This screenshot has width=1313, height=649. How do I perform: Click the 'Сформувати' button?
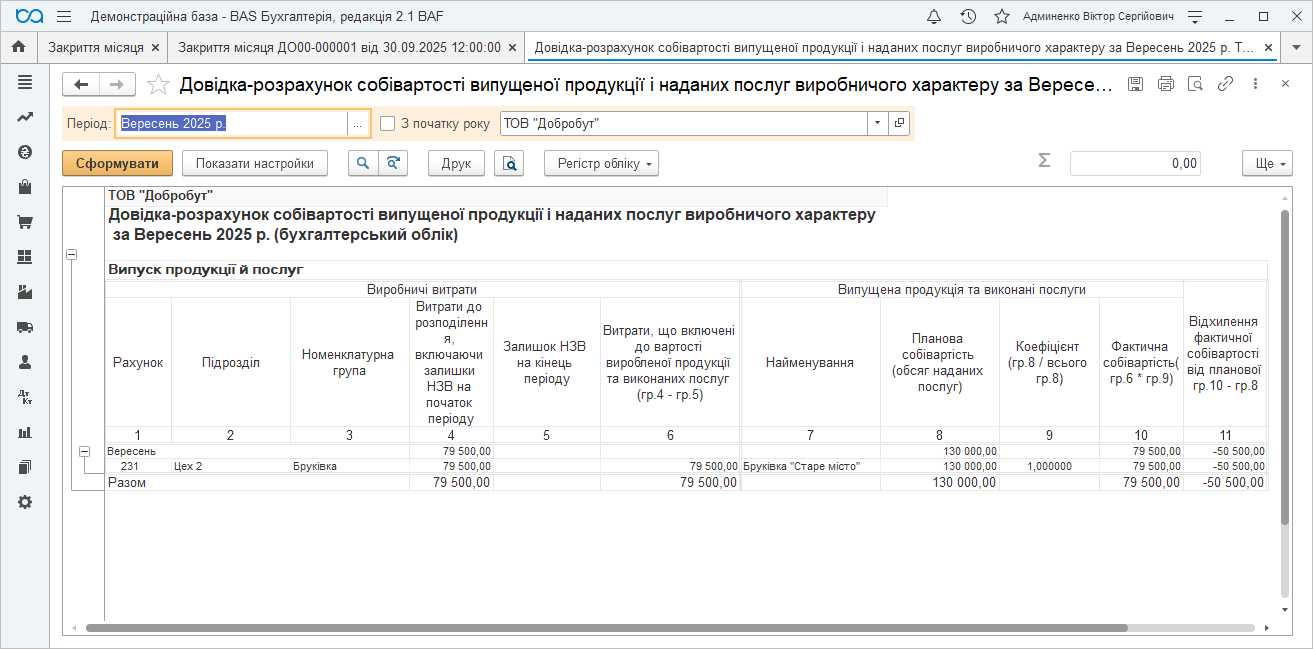(117, 163)
